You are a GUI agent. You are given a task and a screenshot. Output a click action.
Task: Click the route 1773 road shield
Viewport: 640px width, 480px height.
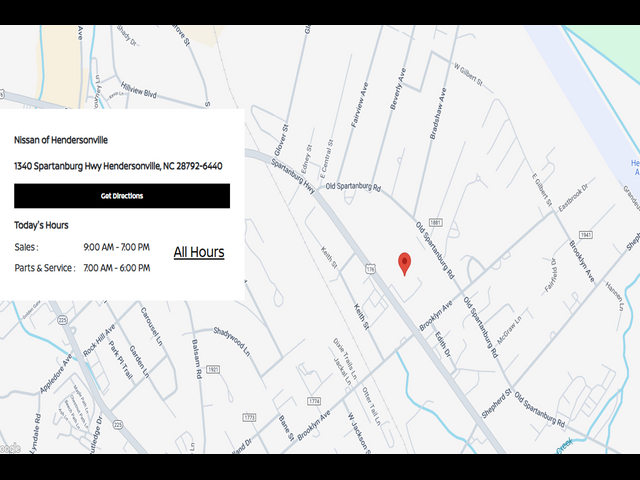pyautogui.click(x=248, y=417)
